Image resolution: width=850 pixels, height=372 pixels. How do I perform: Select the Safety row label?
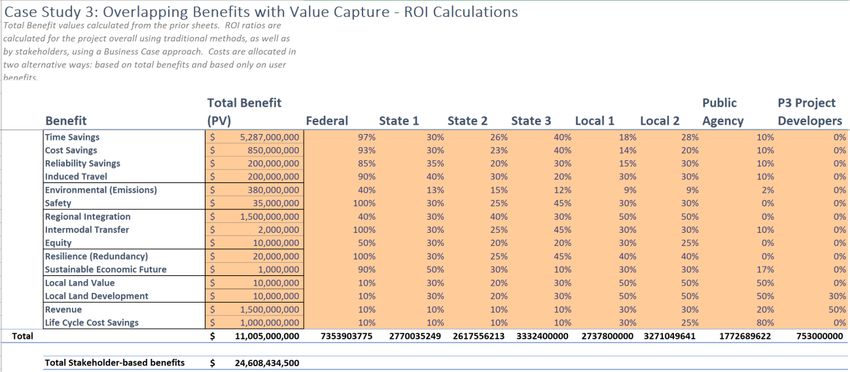pos(58,203)
